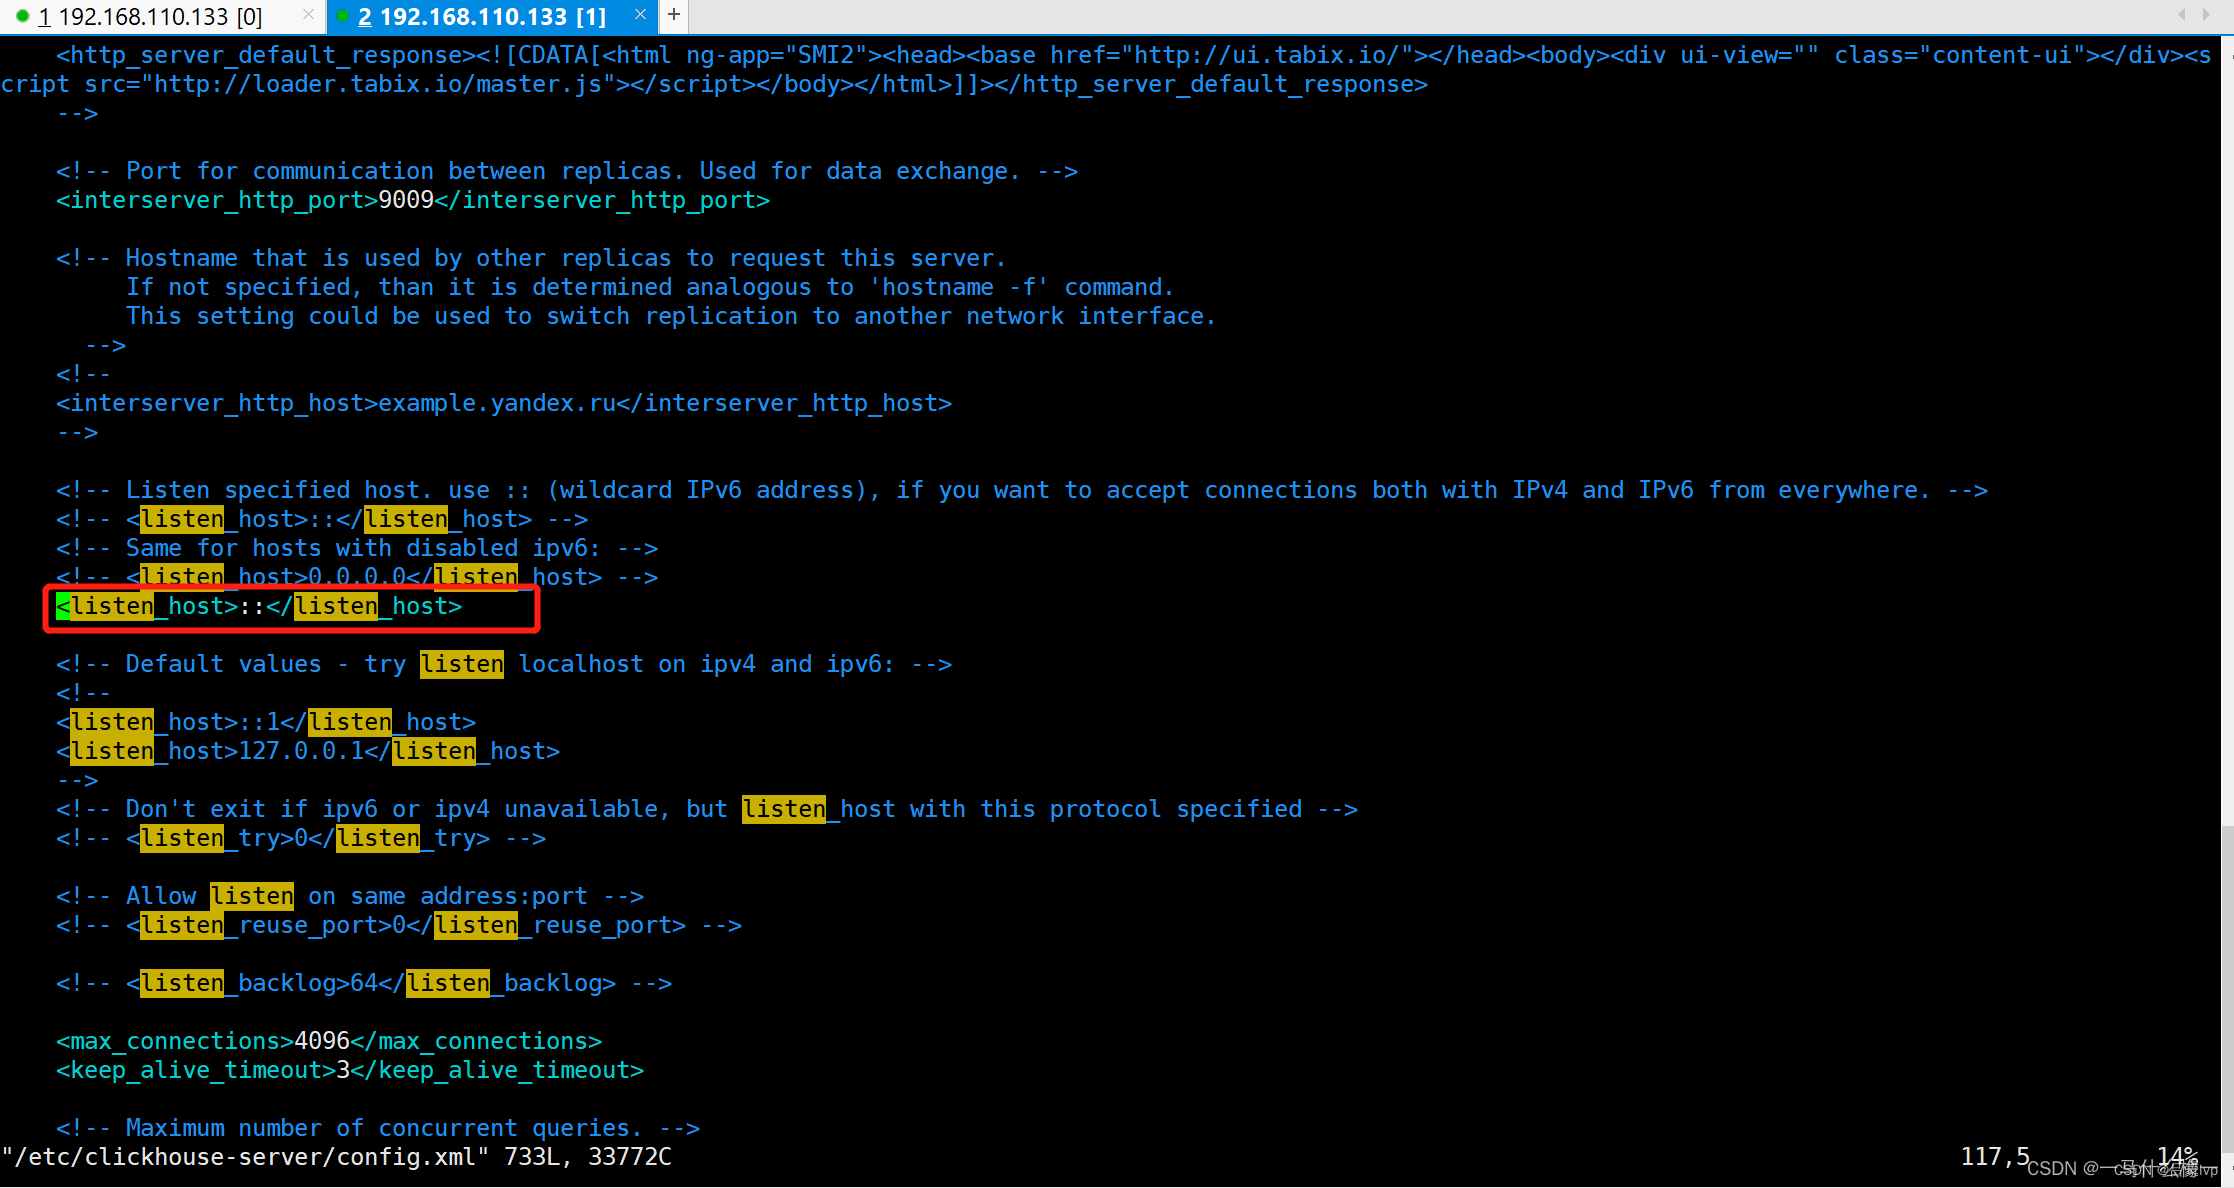Open new session tab with plus icon
Viewport: 2234px width, 1188px height.
[x=674, y=15]
